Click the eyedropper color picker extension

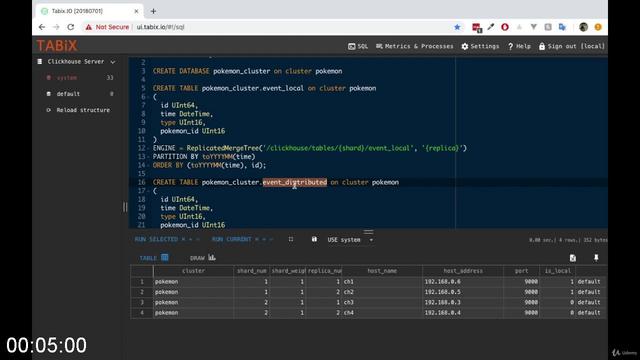click(x=491, y=27)
